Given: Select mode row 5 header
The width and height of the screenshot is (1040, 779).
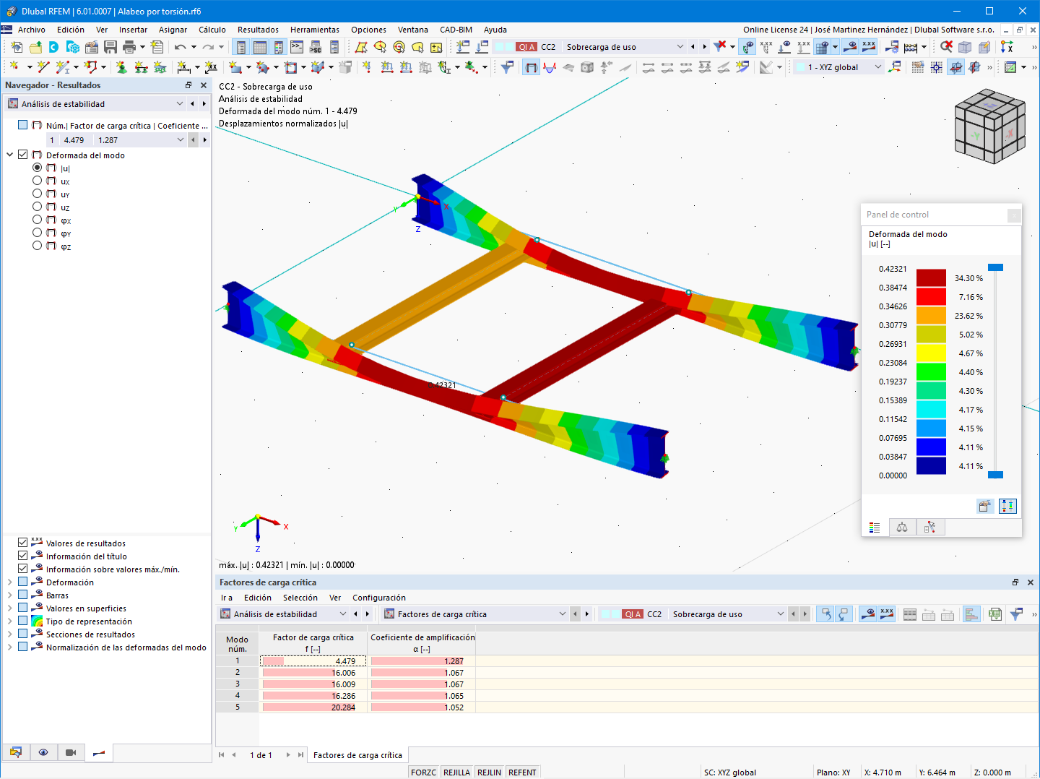Looking at the screenshot, I should click(x=237, y=707).
